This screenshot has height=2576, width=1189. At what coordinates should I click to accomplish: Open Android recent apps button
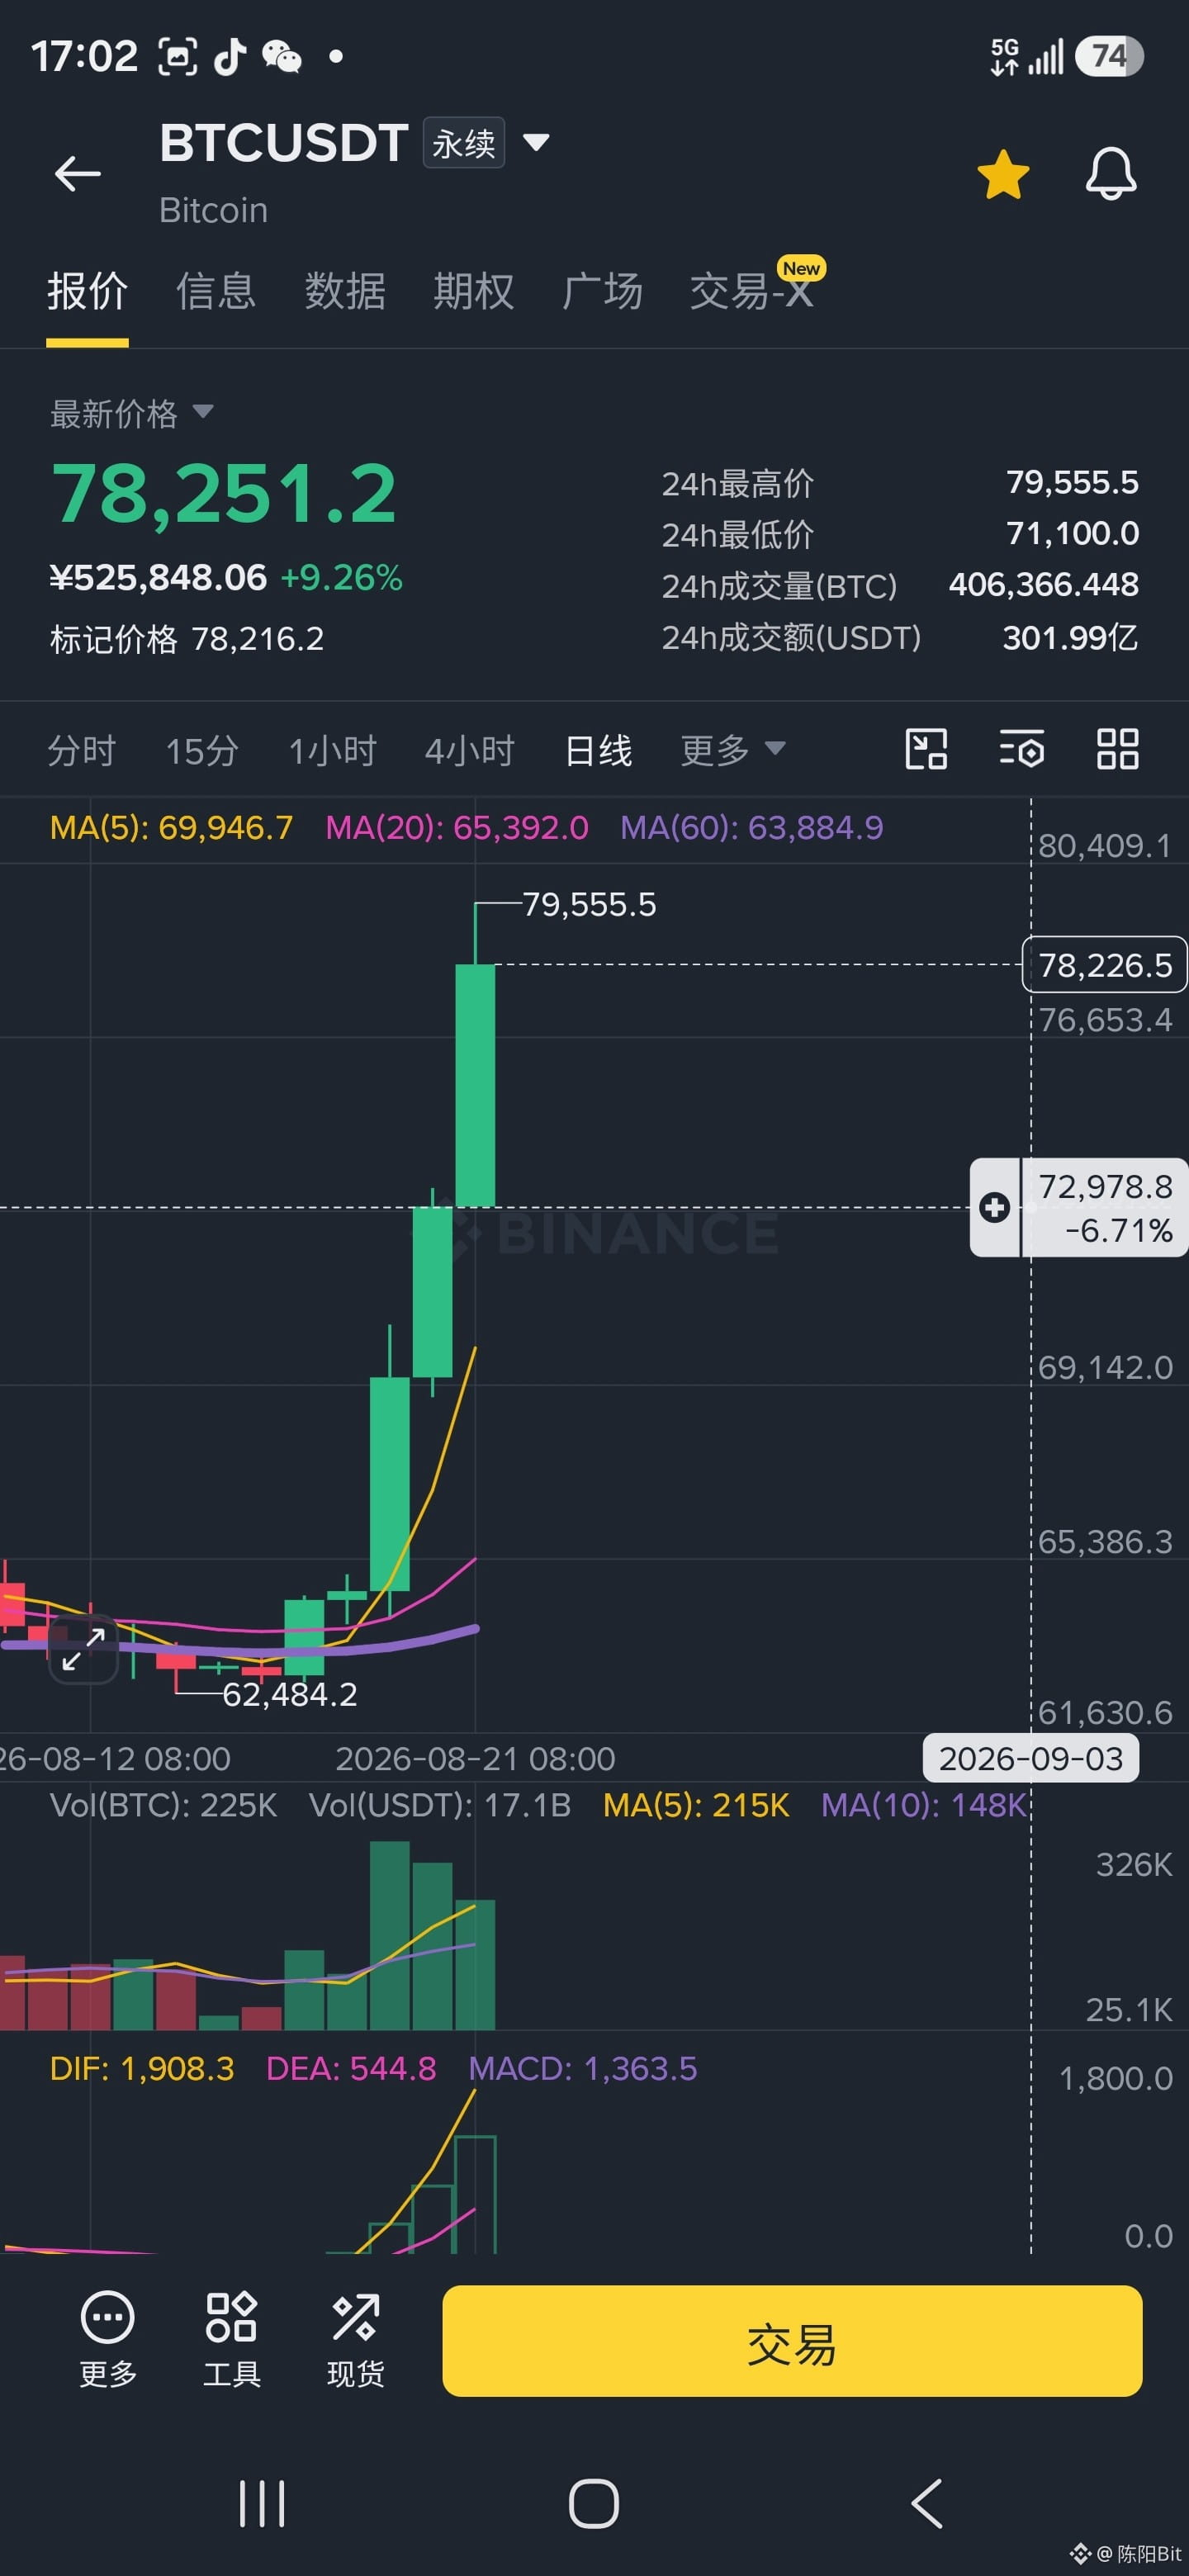pos(262,2503)
